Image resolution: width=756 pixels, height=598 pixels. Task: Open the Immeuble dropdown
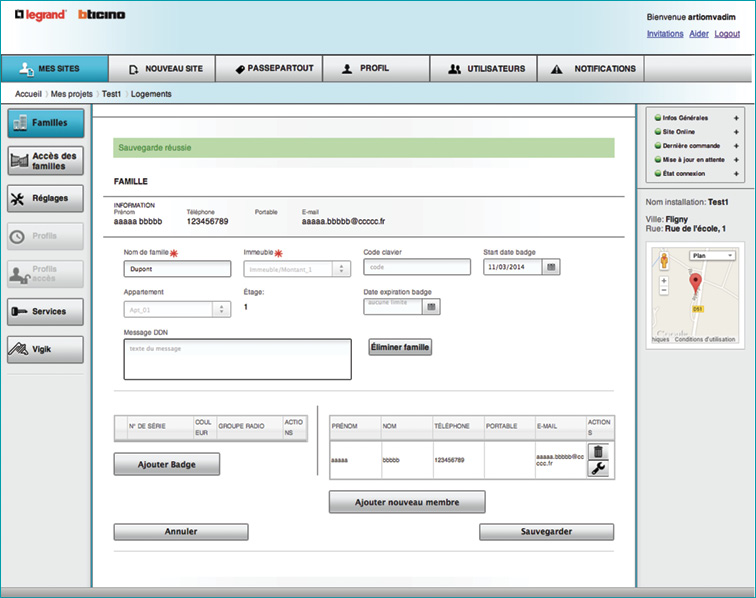pyautogui.click(x=342, y=268)
